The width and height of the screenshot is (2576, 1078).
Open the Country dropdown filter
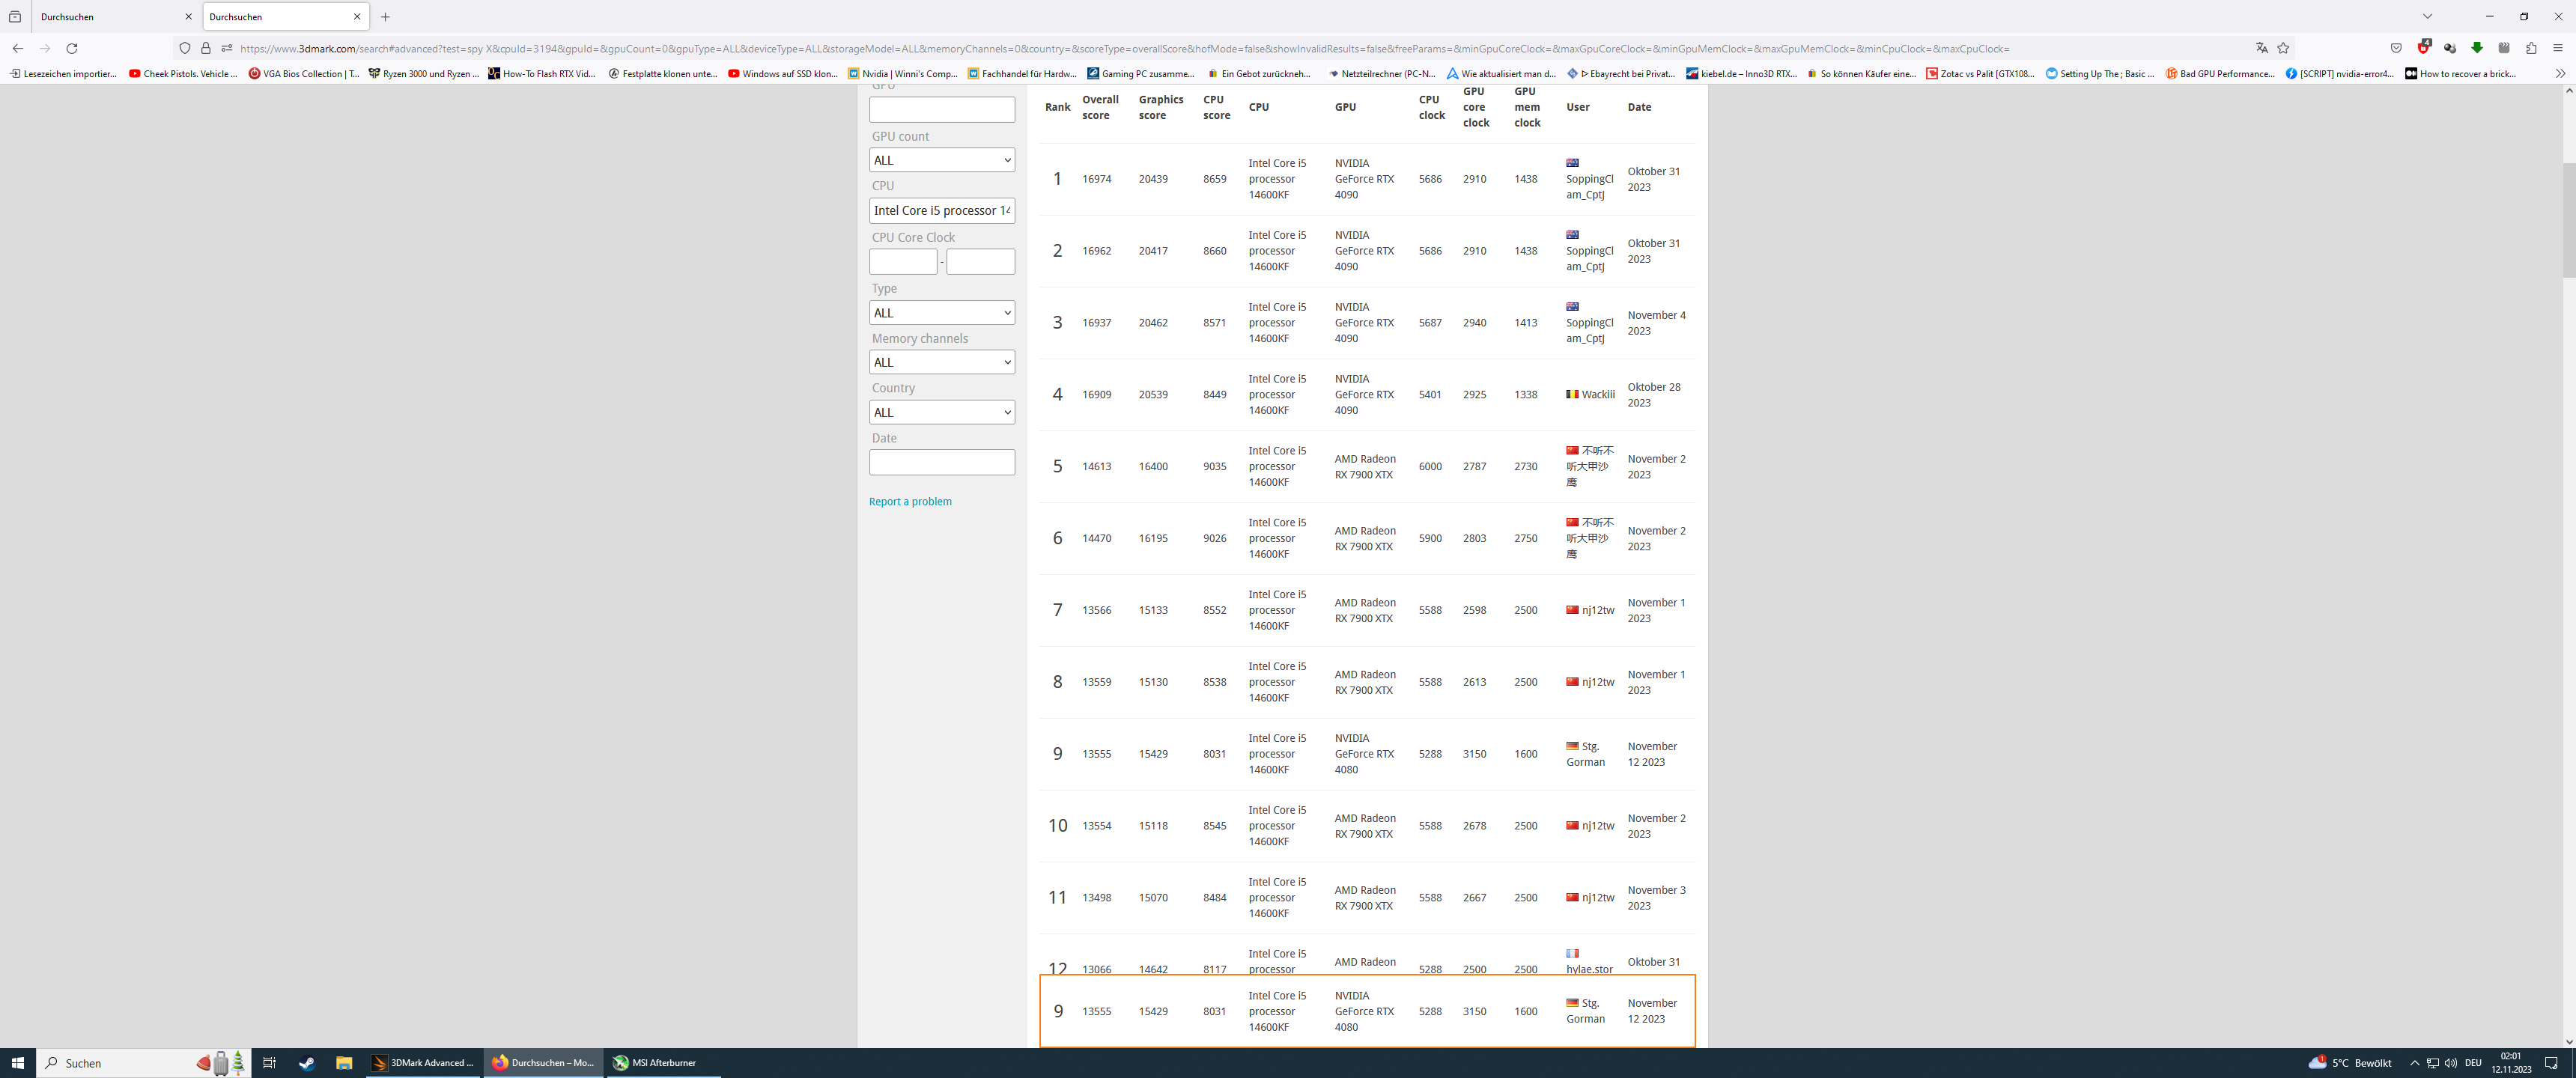[x=941, y=412]
